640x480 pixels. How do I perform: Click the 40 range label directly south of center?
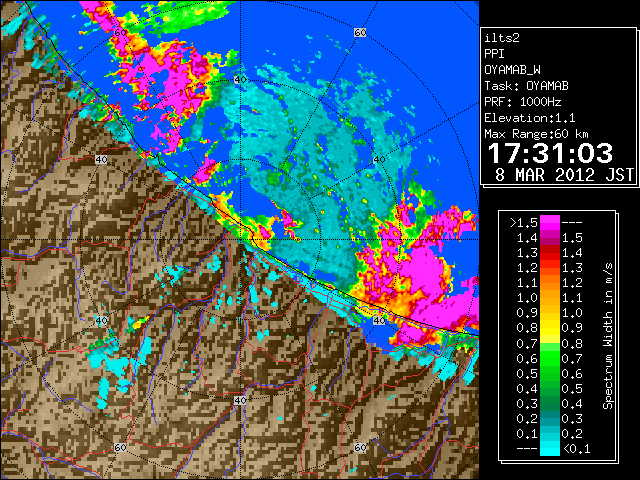coord(240,400)
